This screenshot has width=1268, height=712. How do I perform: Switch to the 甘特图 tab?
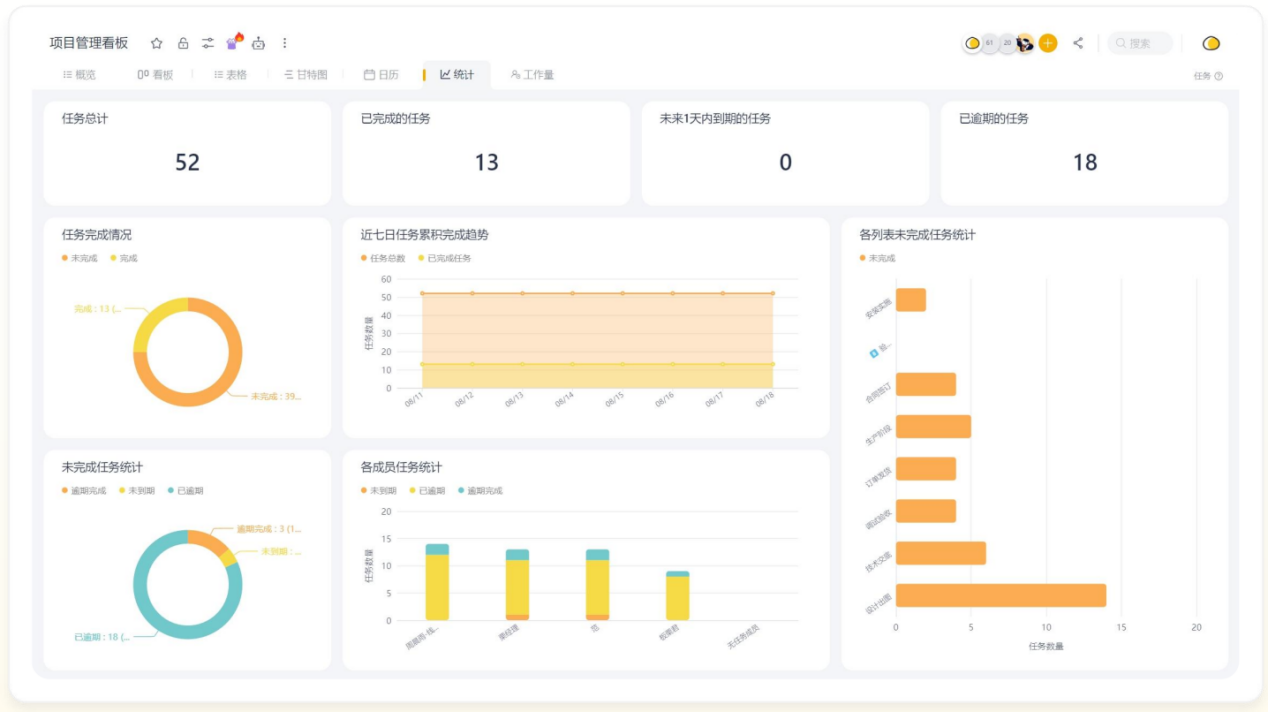pyautogui.click(x=305, y=75)
